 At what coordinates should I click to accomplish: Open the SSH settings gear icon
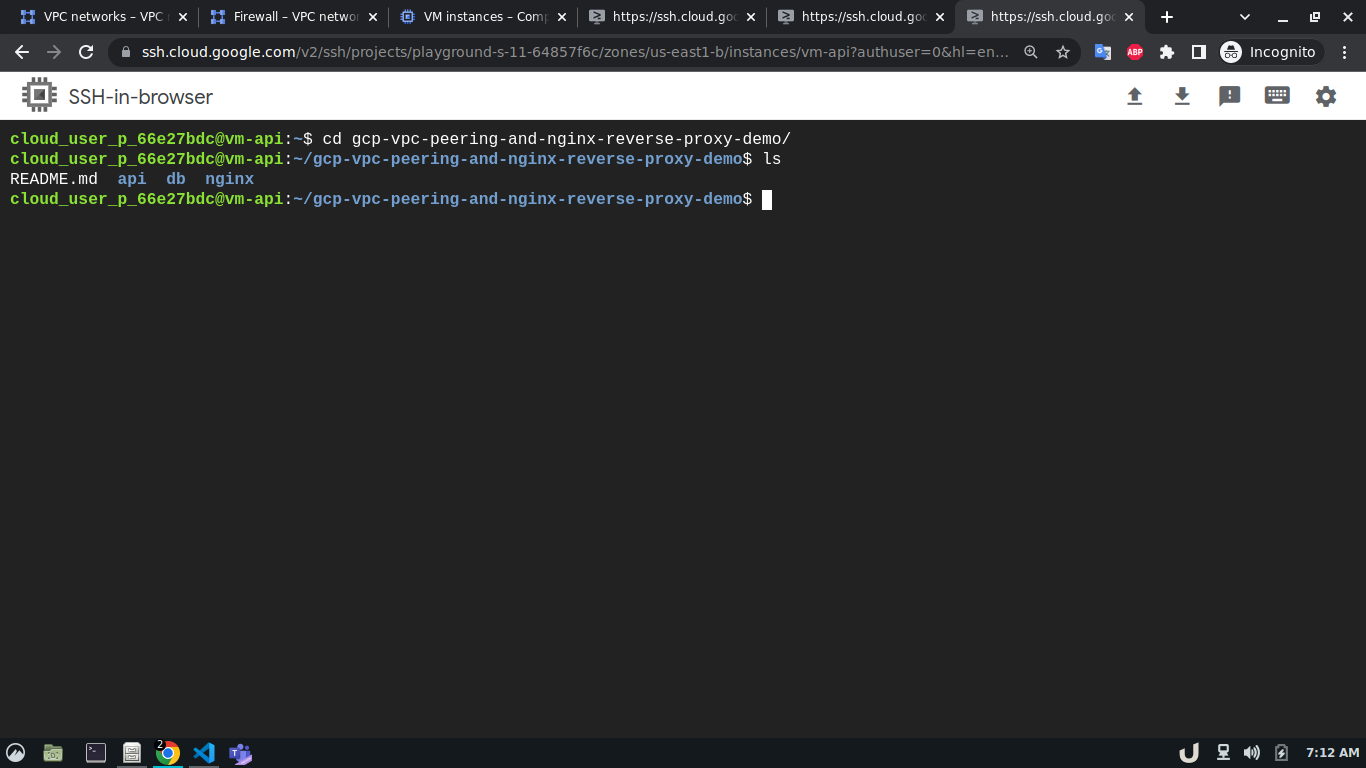click(1326, 96)
